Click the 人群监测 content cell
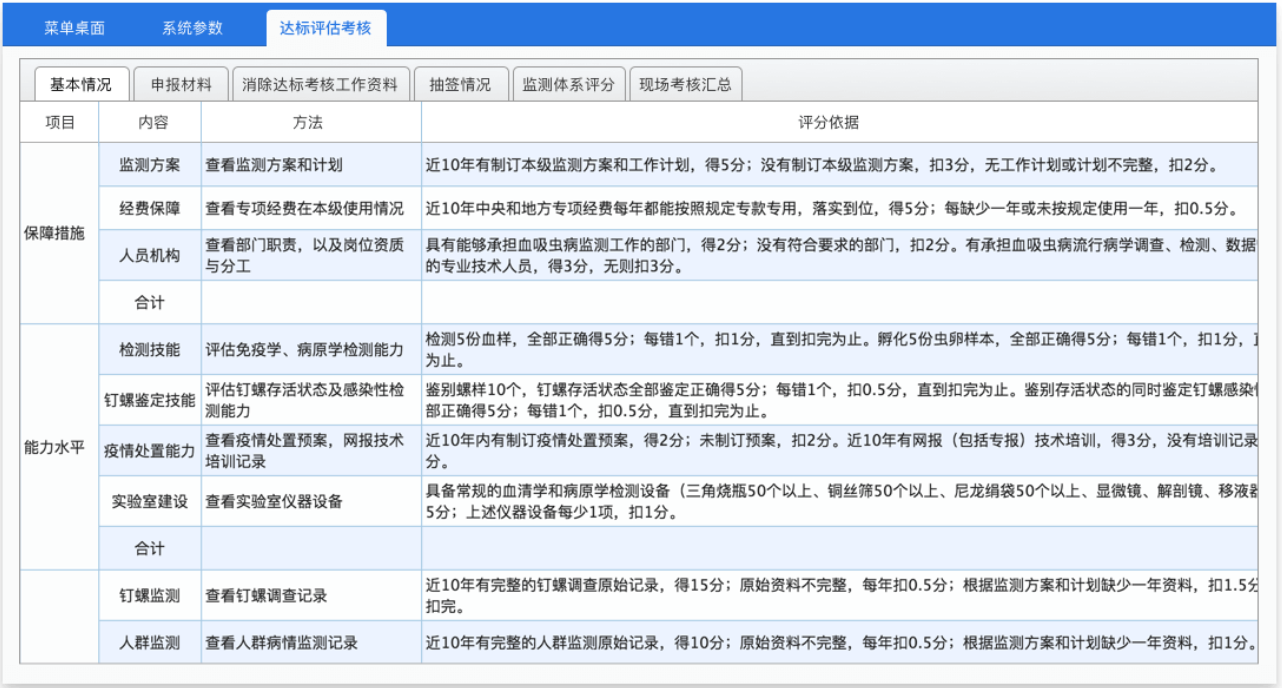This screenshot has width=1282, height=688. pos(151,642)
